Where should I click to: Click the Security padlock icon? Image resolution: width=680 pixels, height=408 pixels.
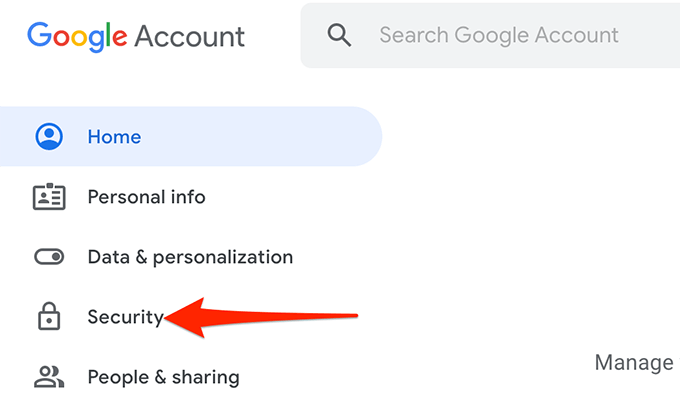[x=48, y=317]
